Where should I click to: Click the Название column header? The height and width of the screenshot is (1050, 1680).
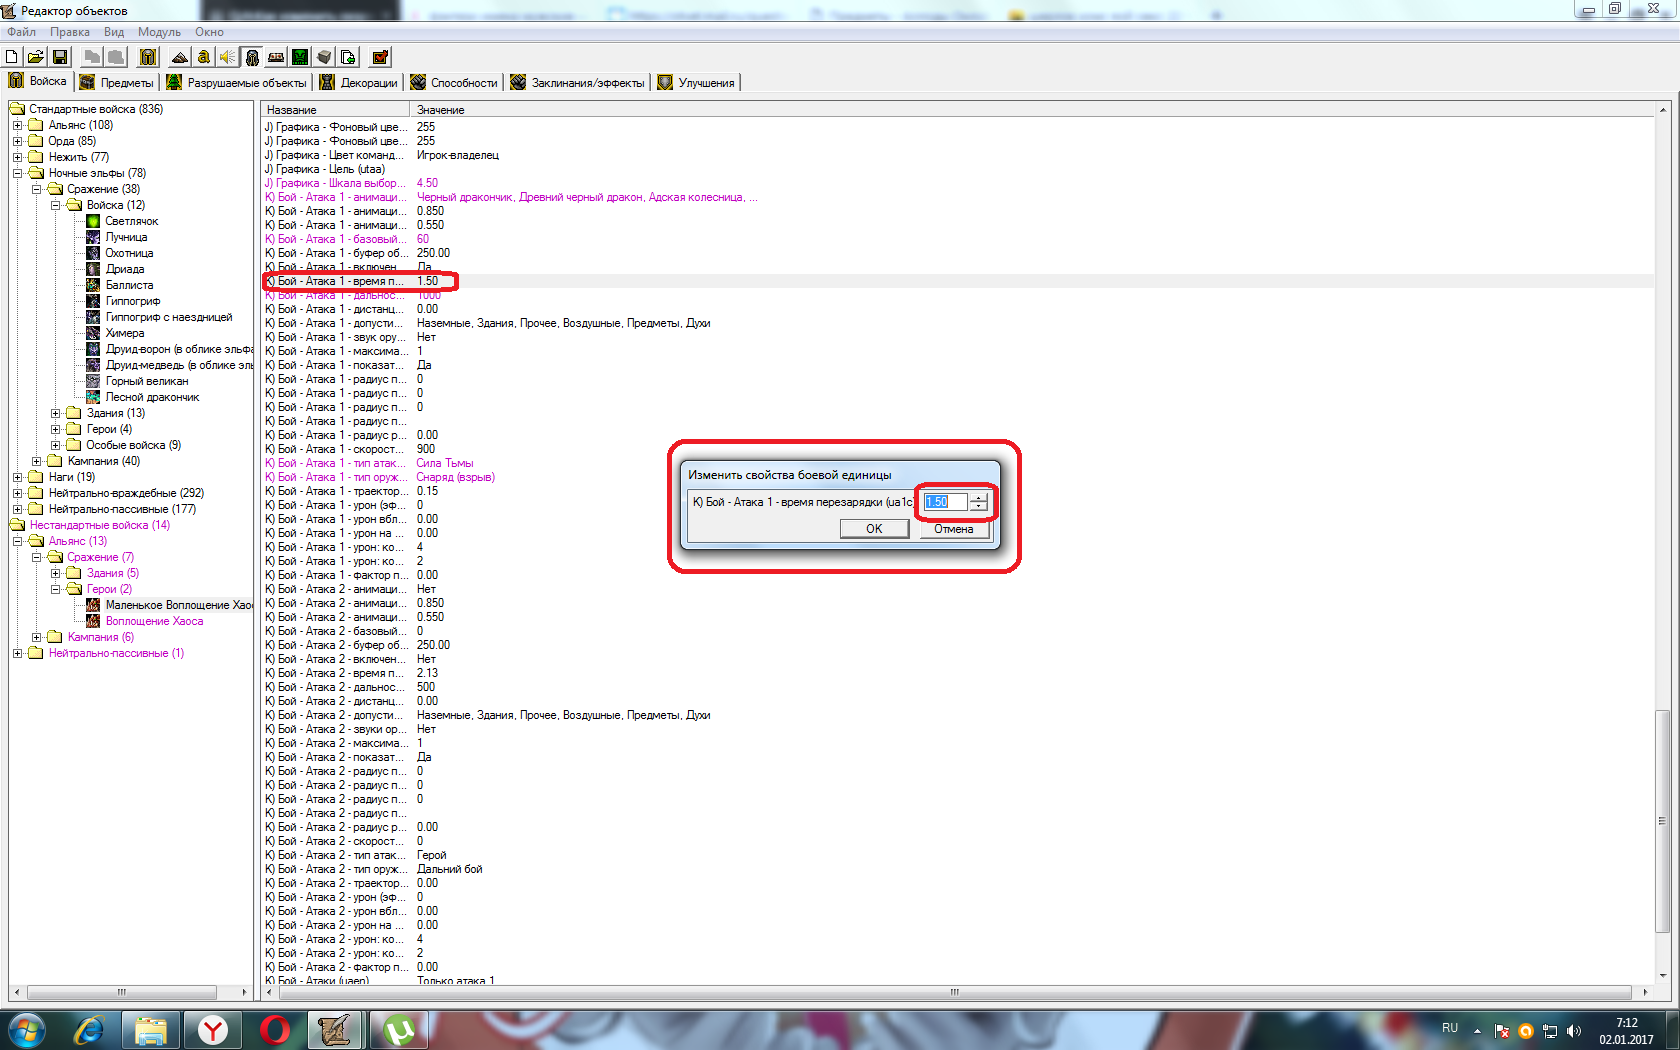[x=335, y=110]
